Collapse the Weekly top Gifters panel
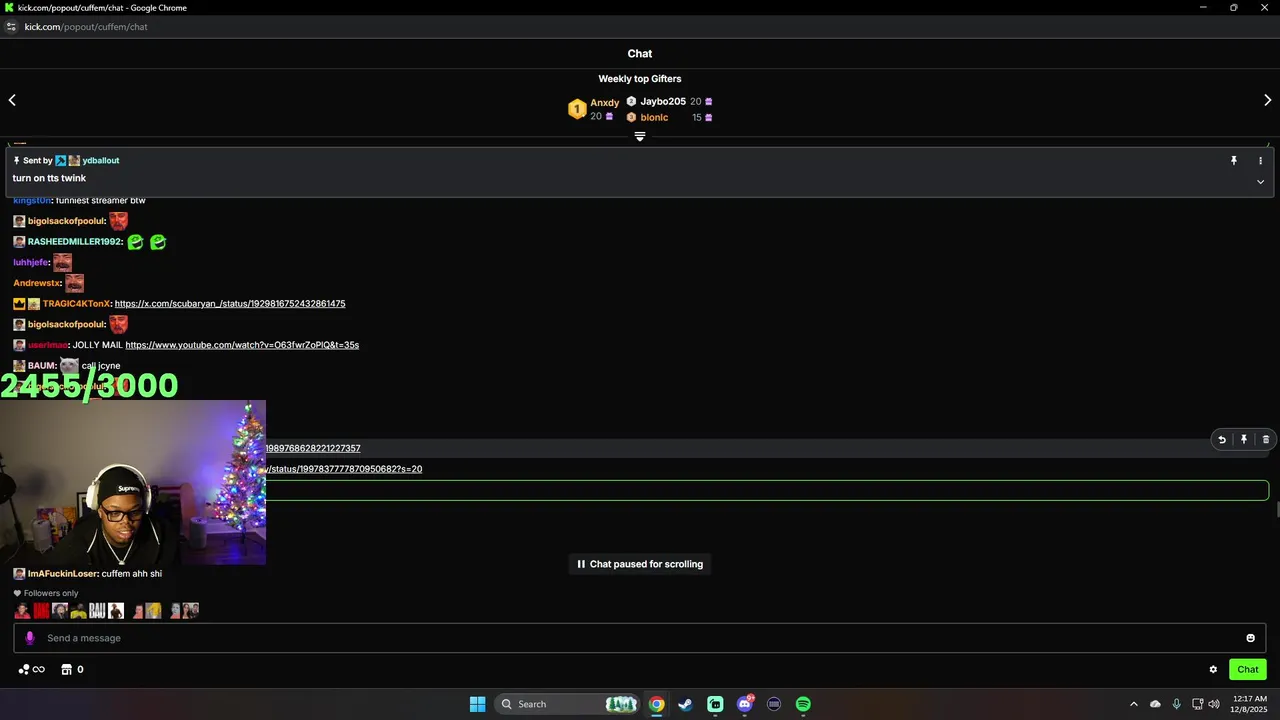This screenshot has height=720, width=1280. 640,137
